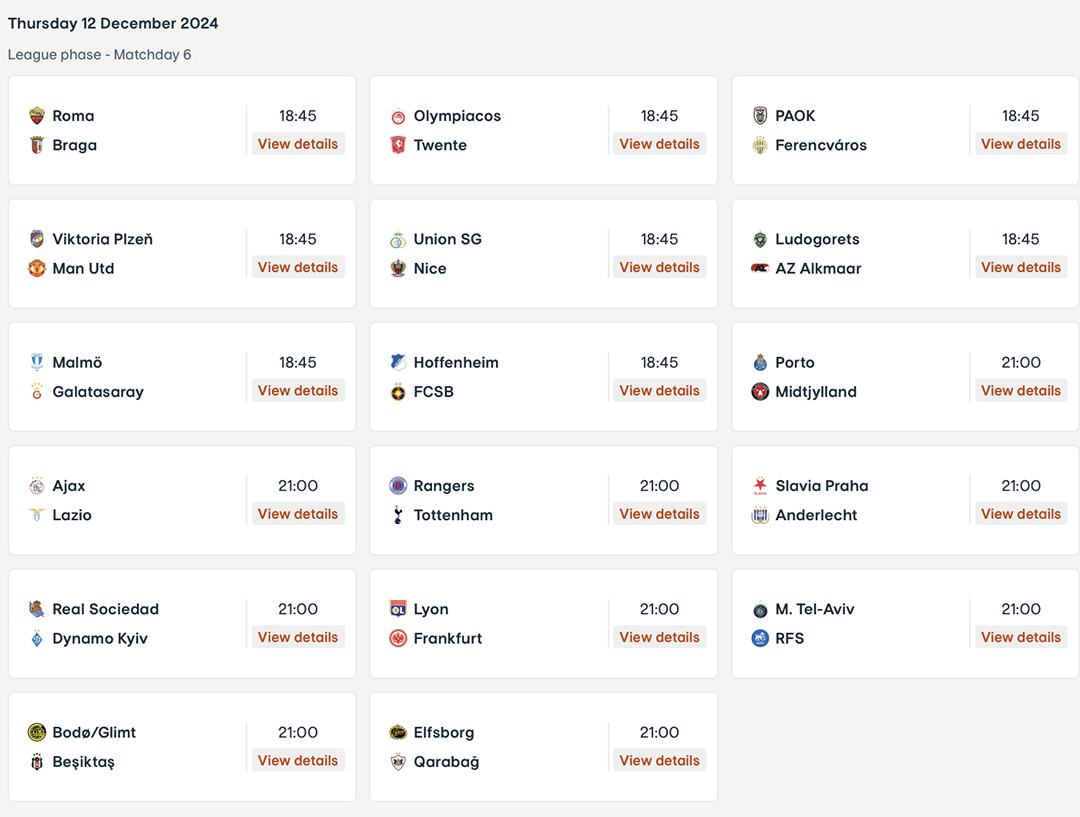View details for Roma vs Braga

pyautogui.click(x=298, y=144)
